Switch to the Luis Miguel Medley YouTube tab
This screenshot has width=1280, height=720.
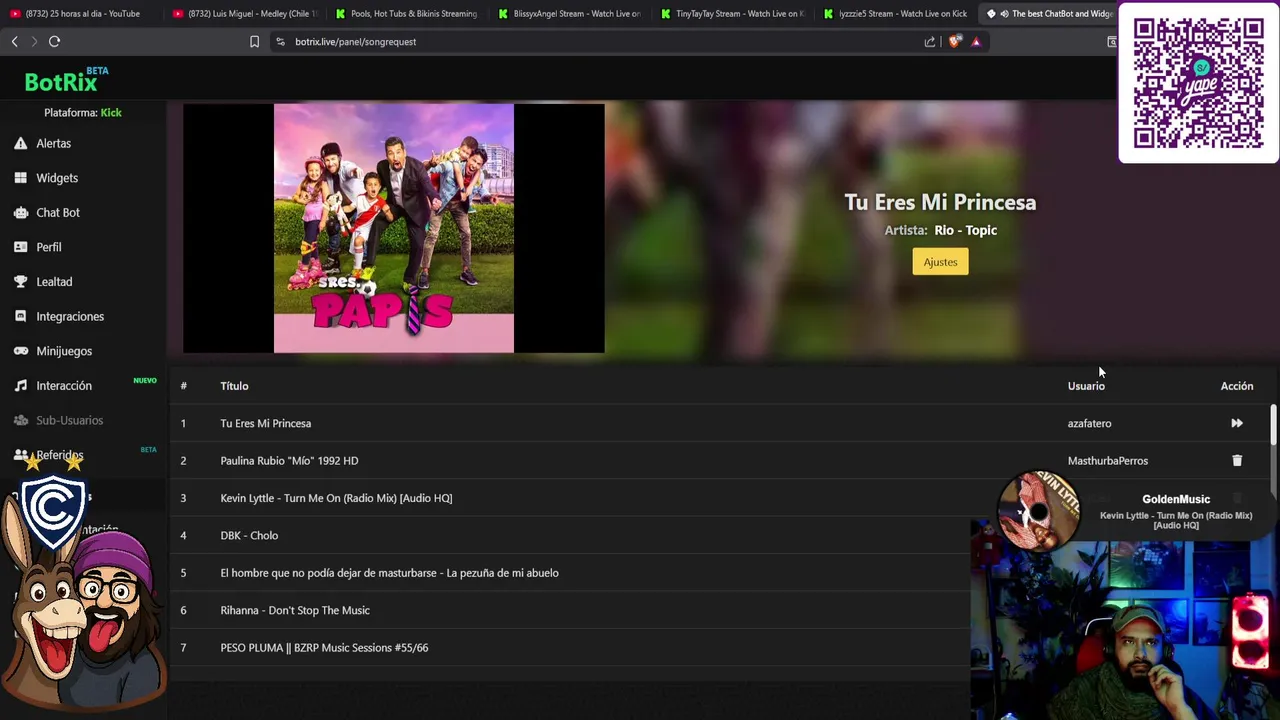point(244,14)
